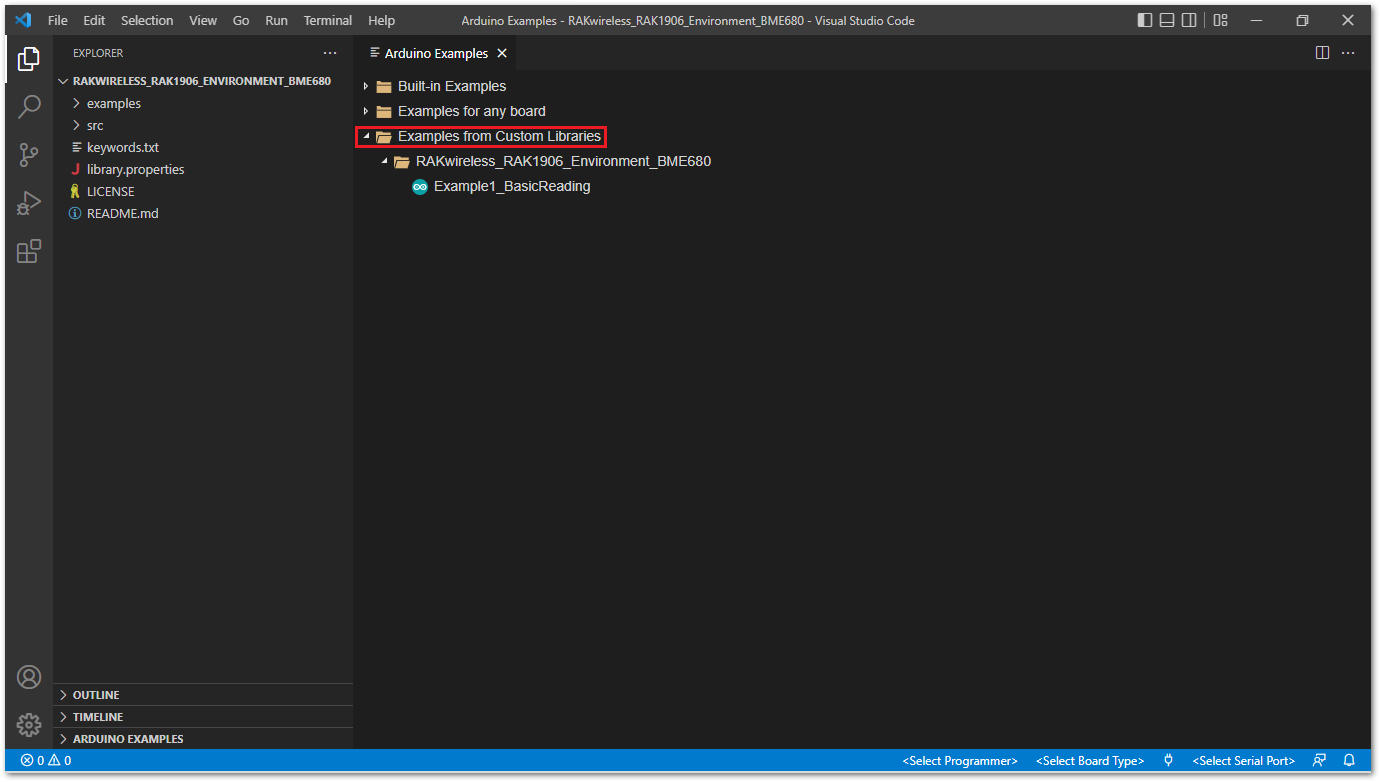Open the LICENSE file name
Image resolution: width=1380 pixels, height=782 pixels.
coord(111,191)
